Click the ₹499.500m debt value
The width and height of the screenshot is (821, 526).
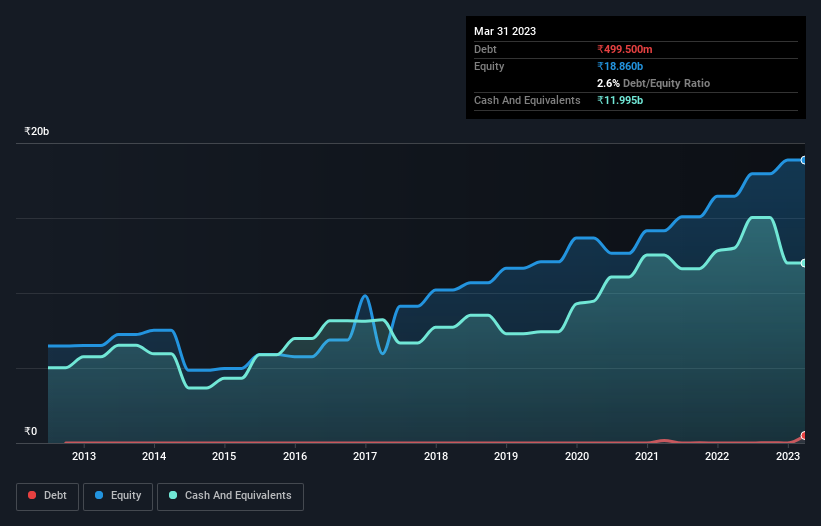point(625,49)
